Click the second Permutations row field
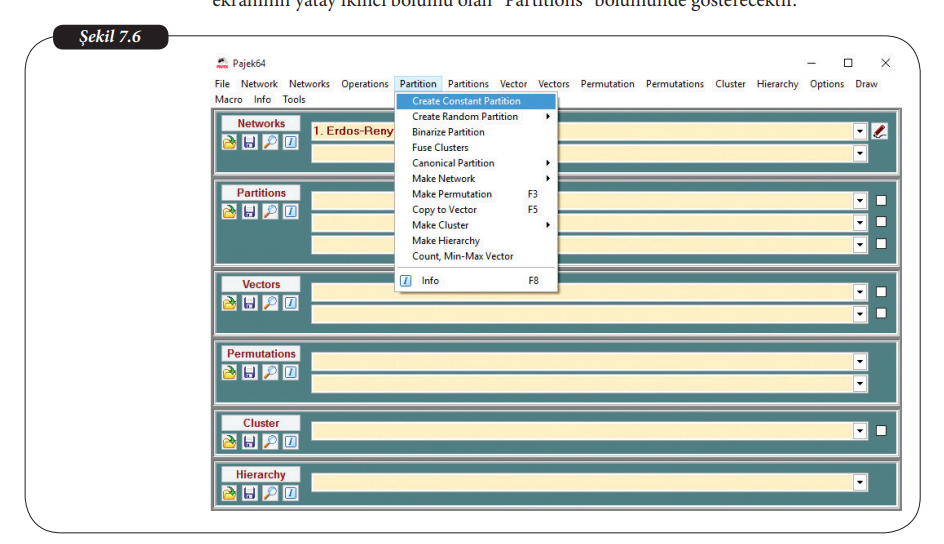 [582, 384]
